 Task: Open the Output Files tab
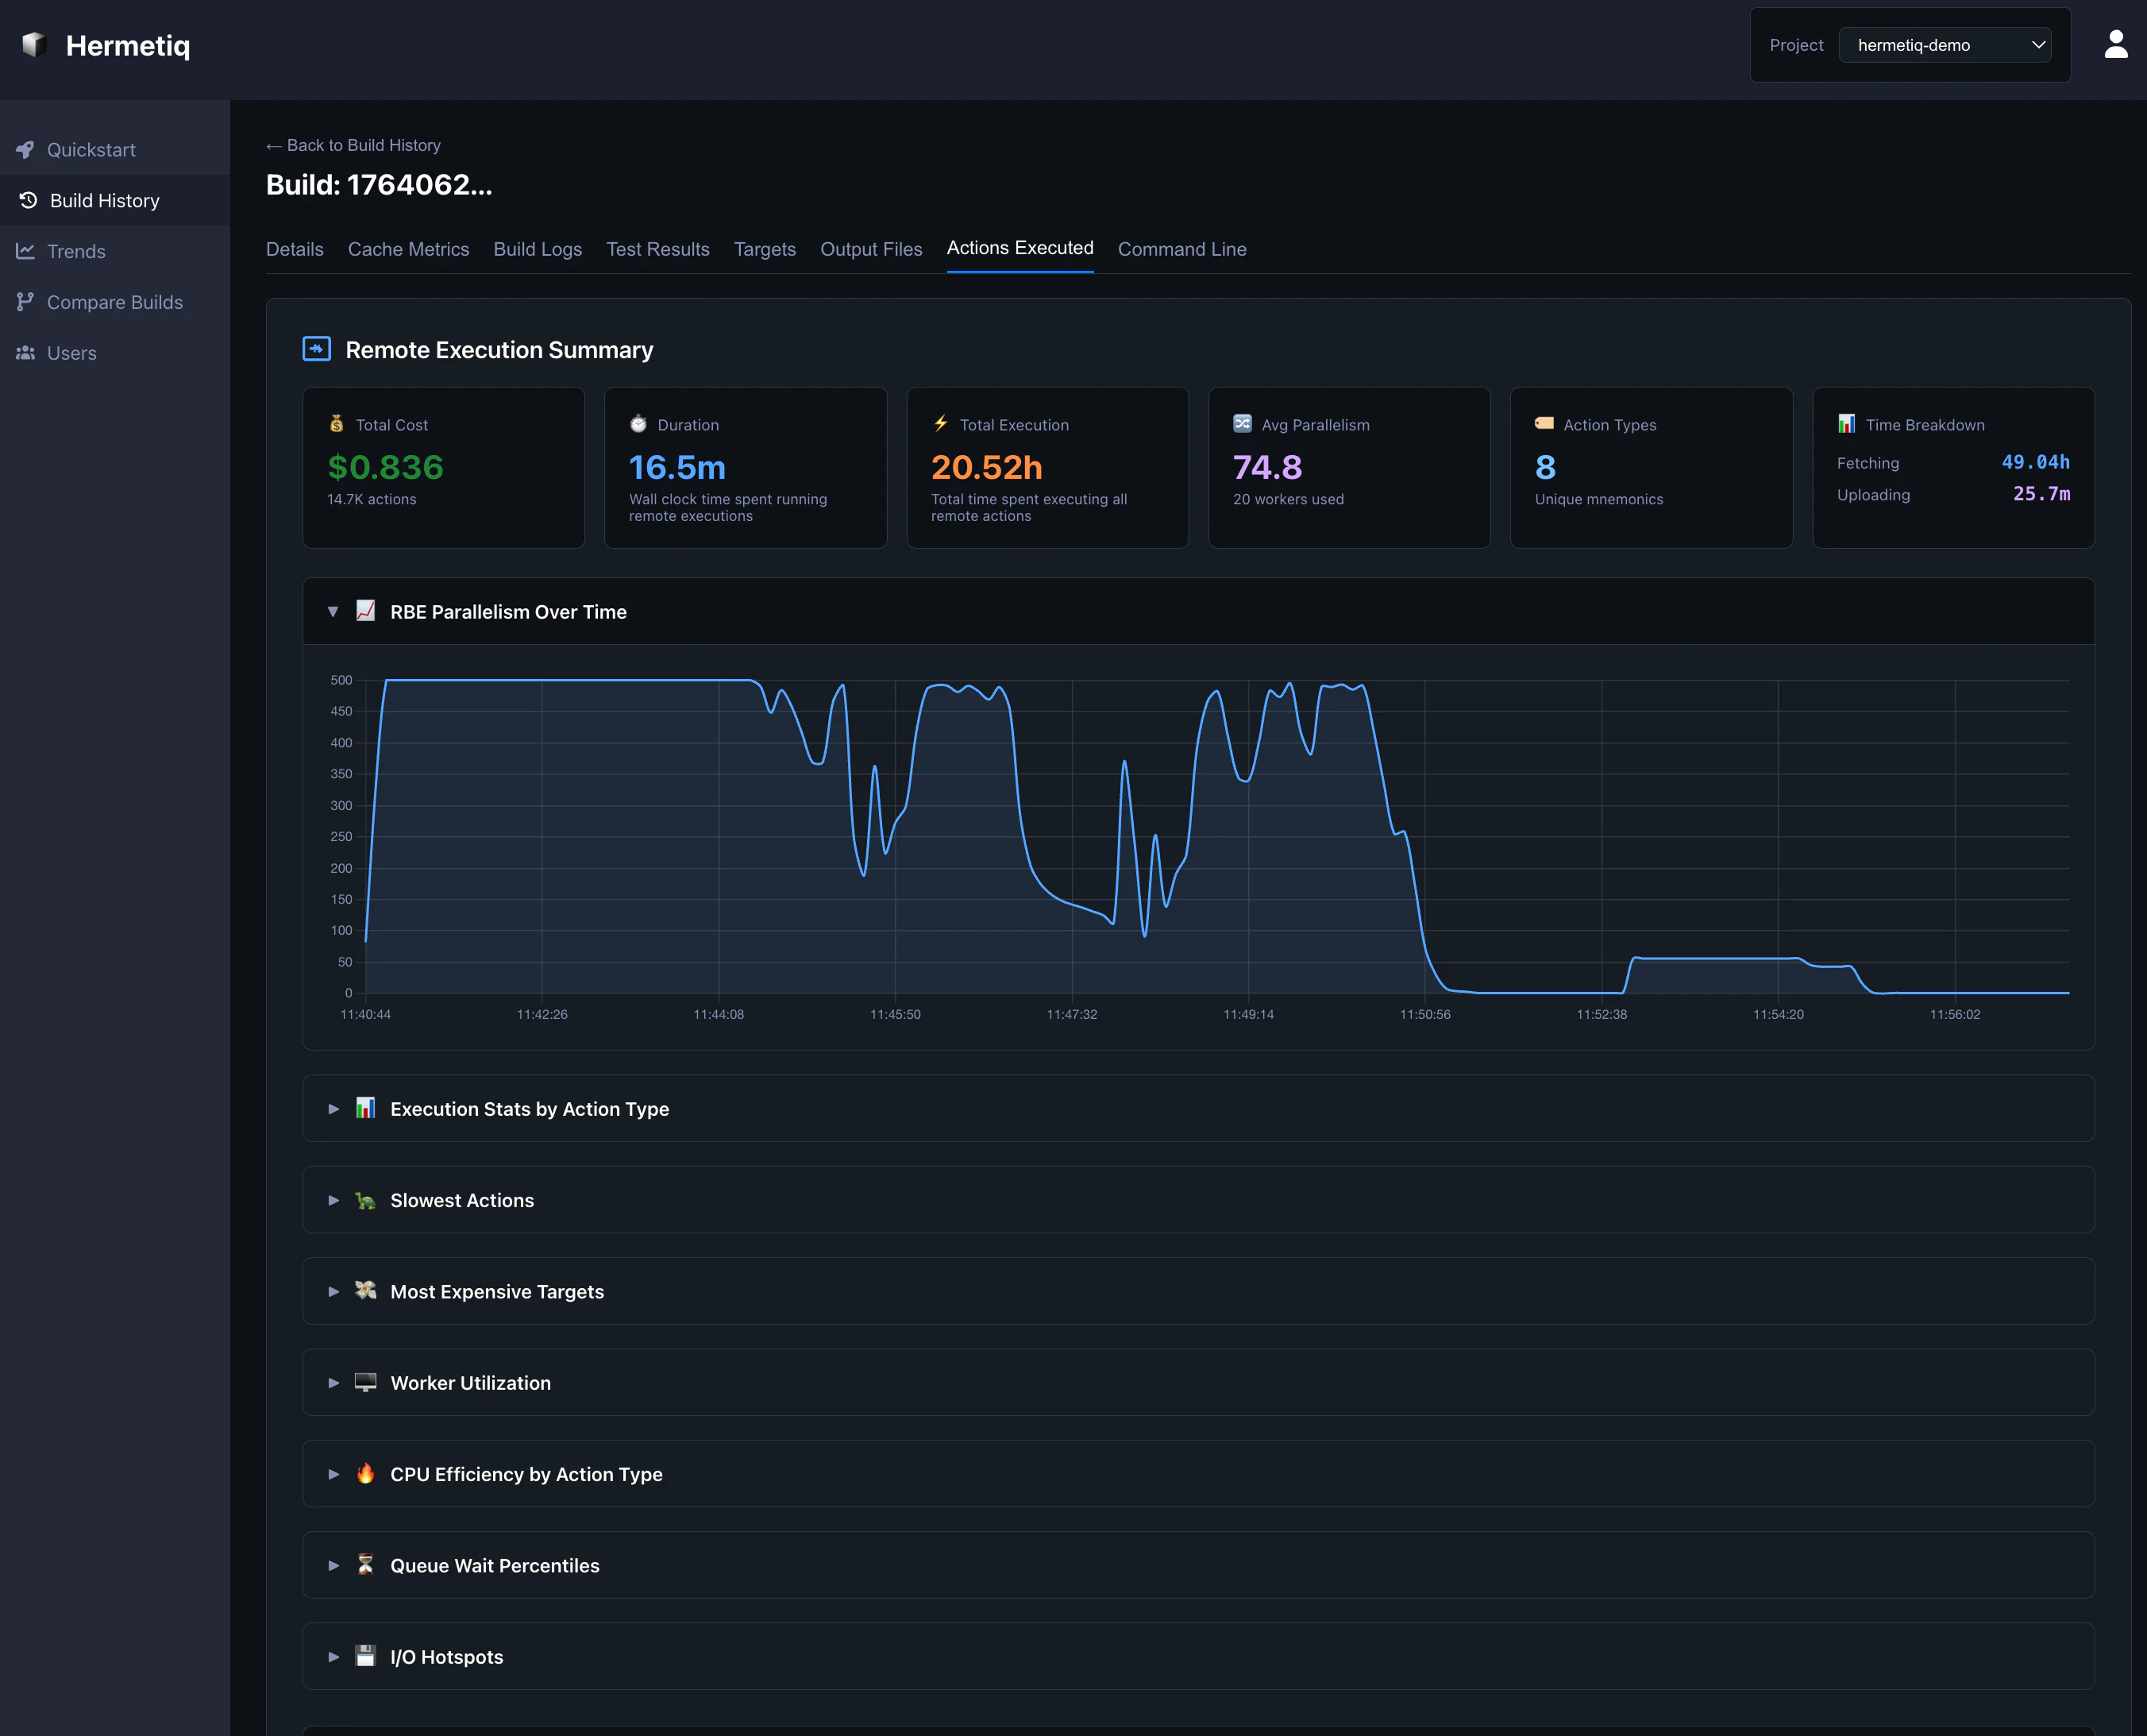point(871,249)
